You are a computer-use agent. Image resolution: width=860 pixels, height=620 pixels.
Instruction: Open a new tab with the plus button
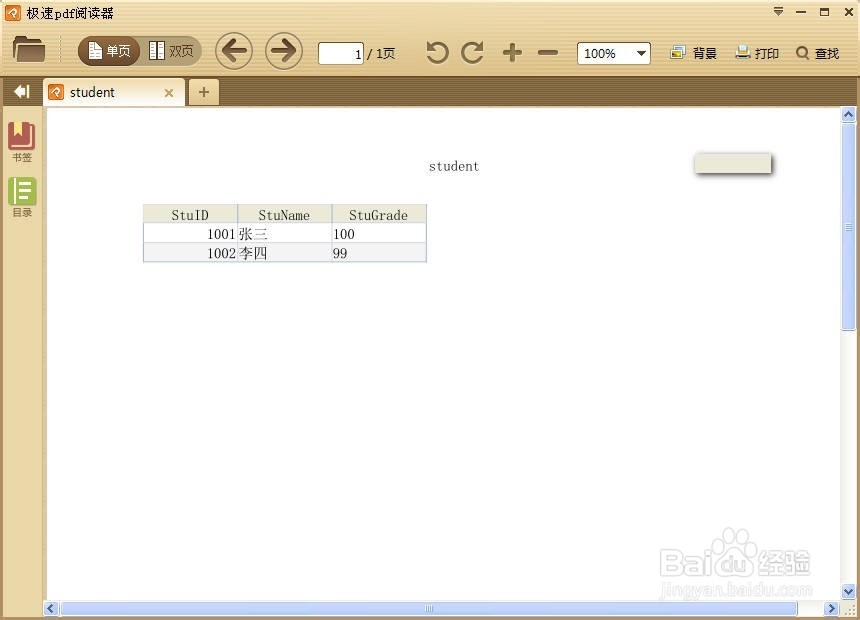(204, 91)
